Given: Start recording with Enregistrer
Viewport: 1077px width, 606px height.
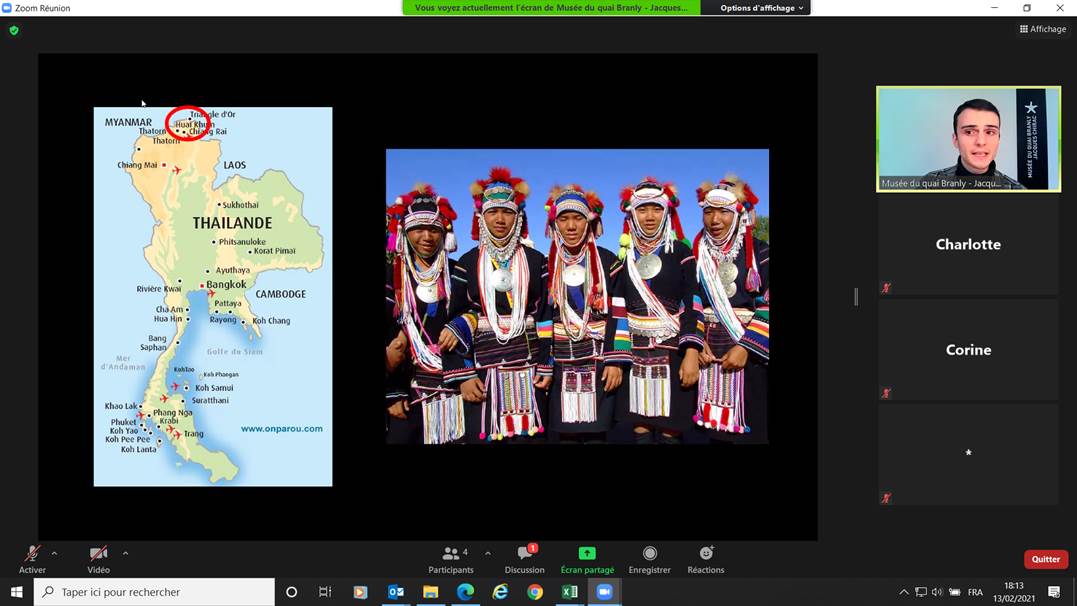Looking at the screenshot, I should (x=650, y=559).
